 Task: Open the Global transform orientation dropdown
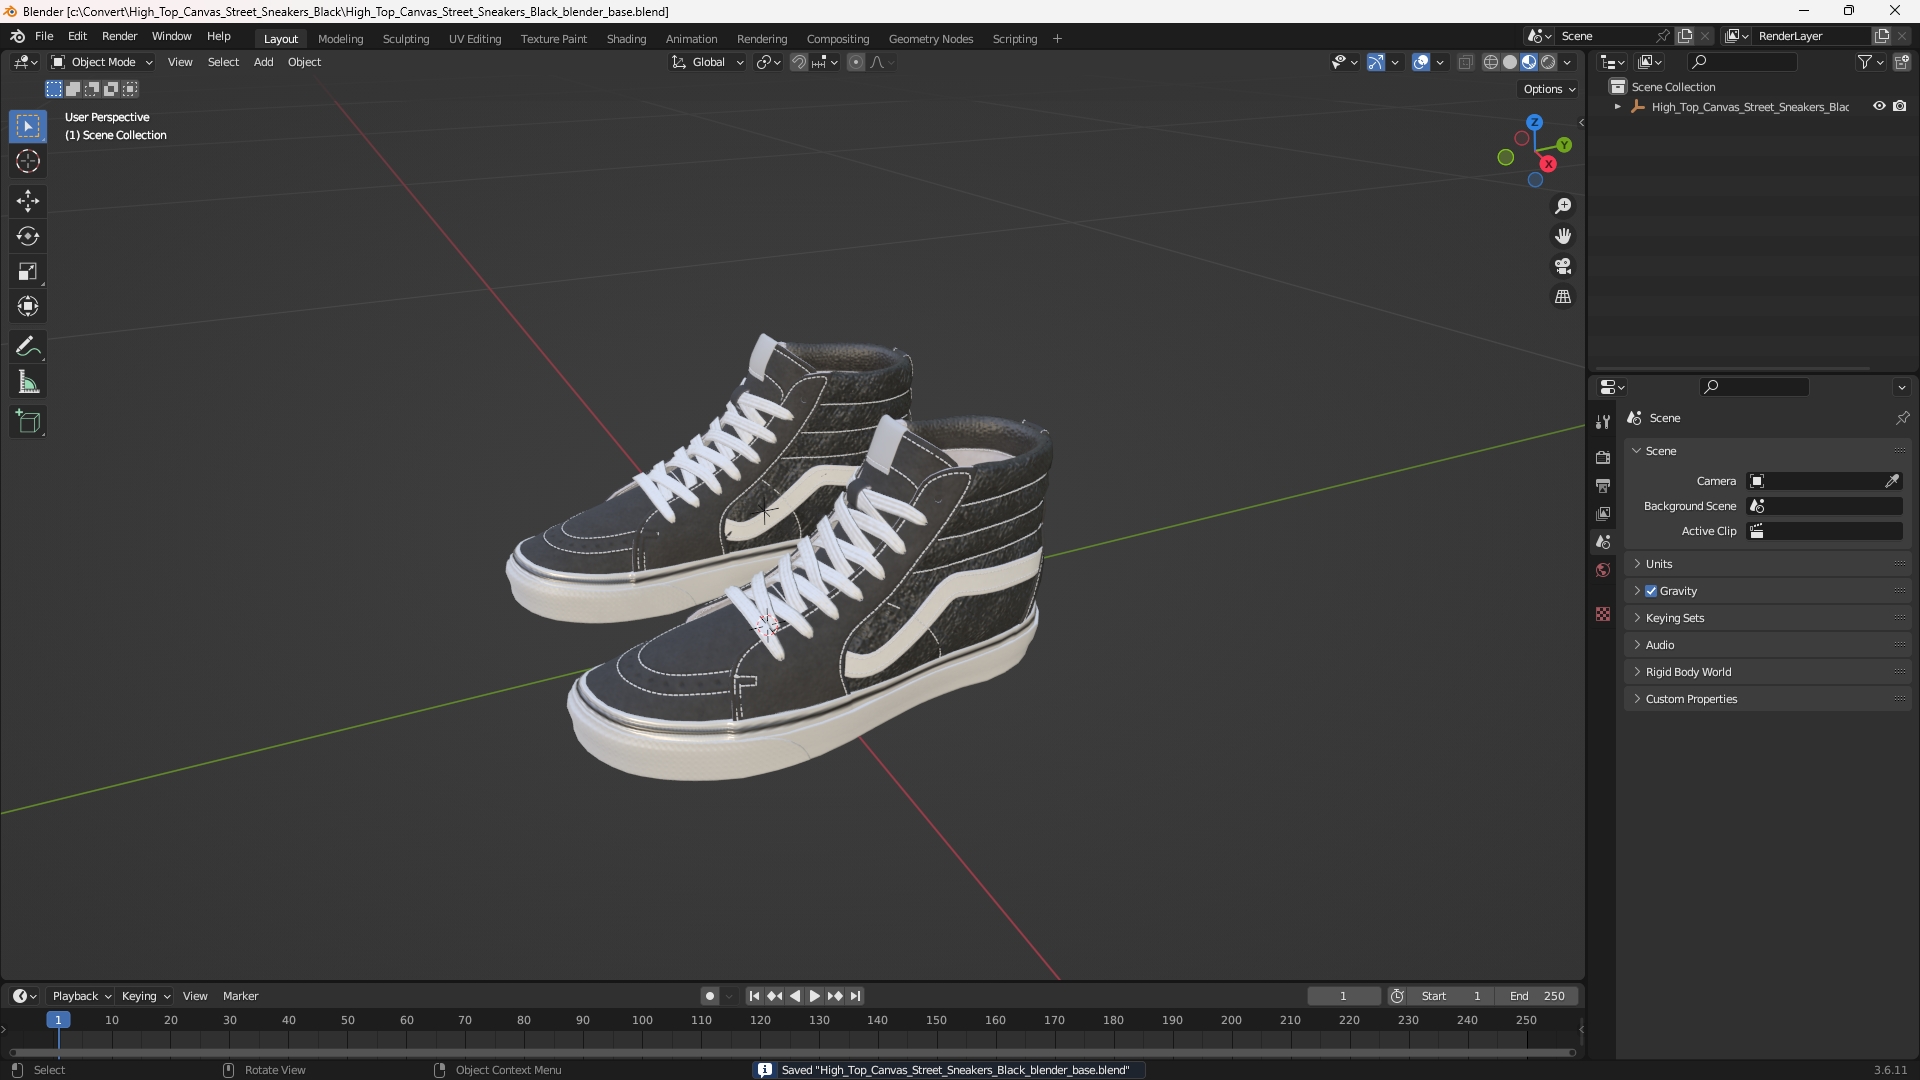[x=707, y=62]
